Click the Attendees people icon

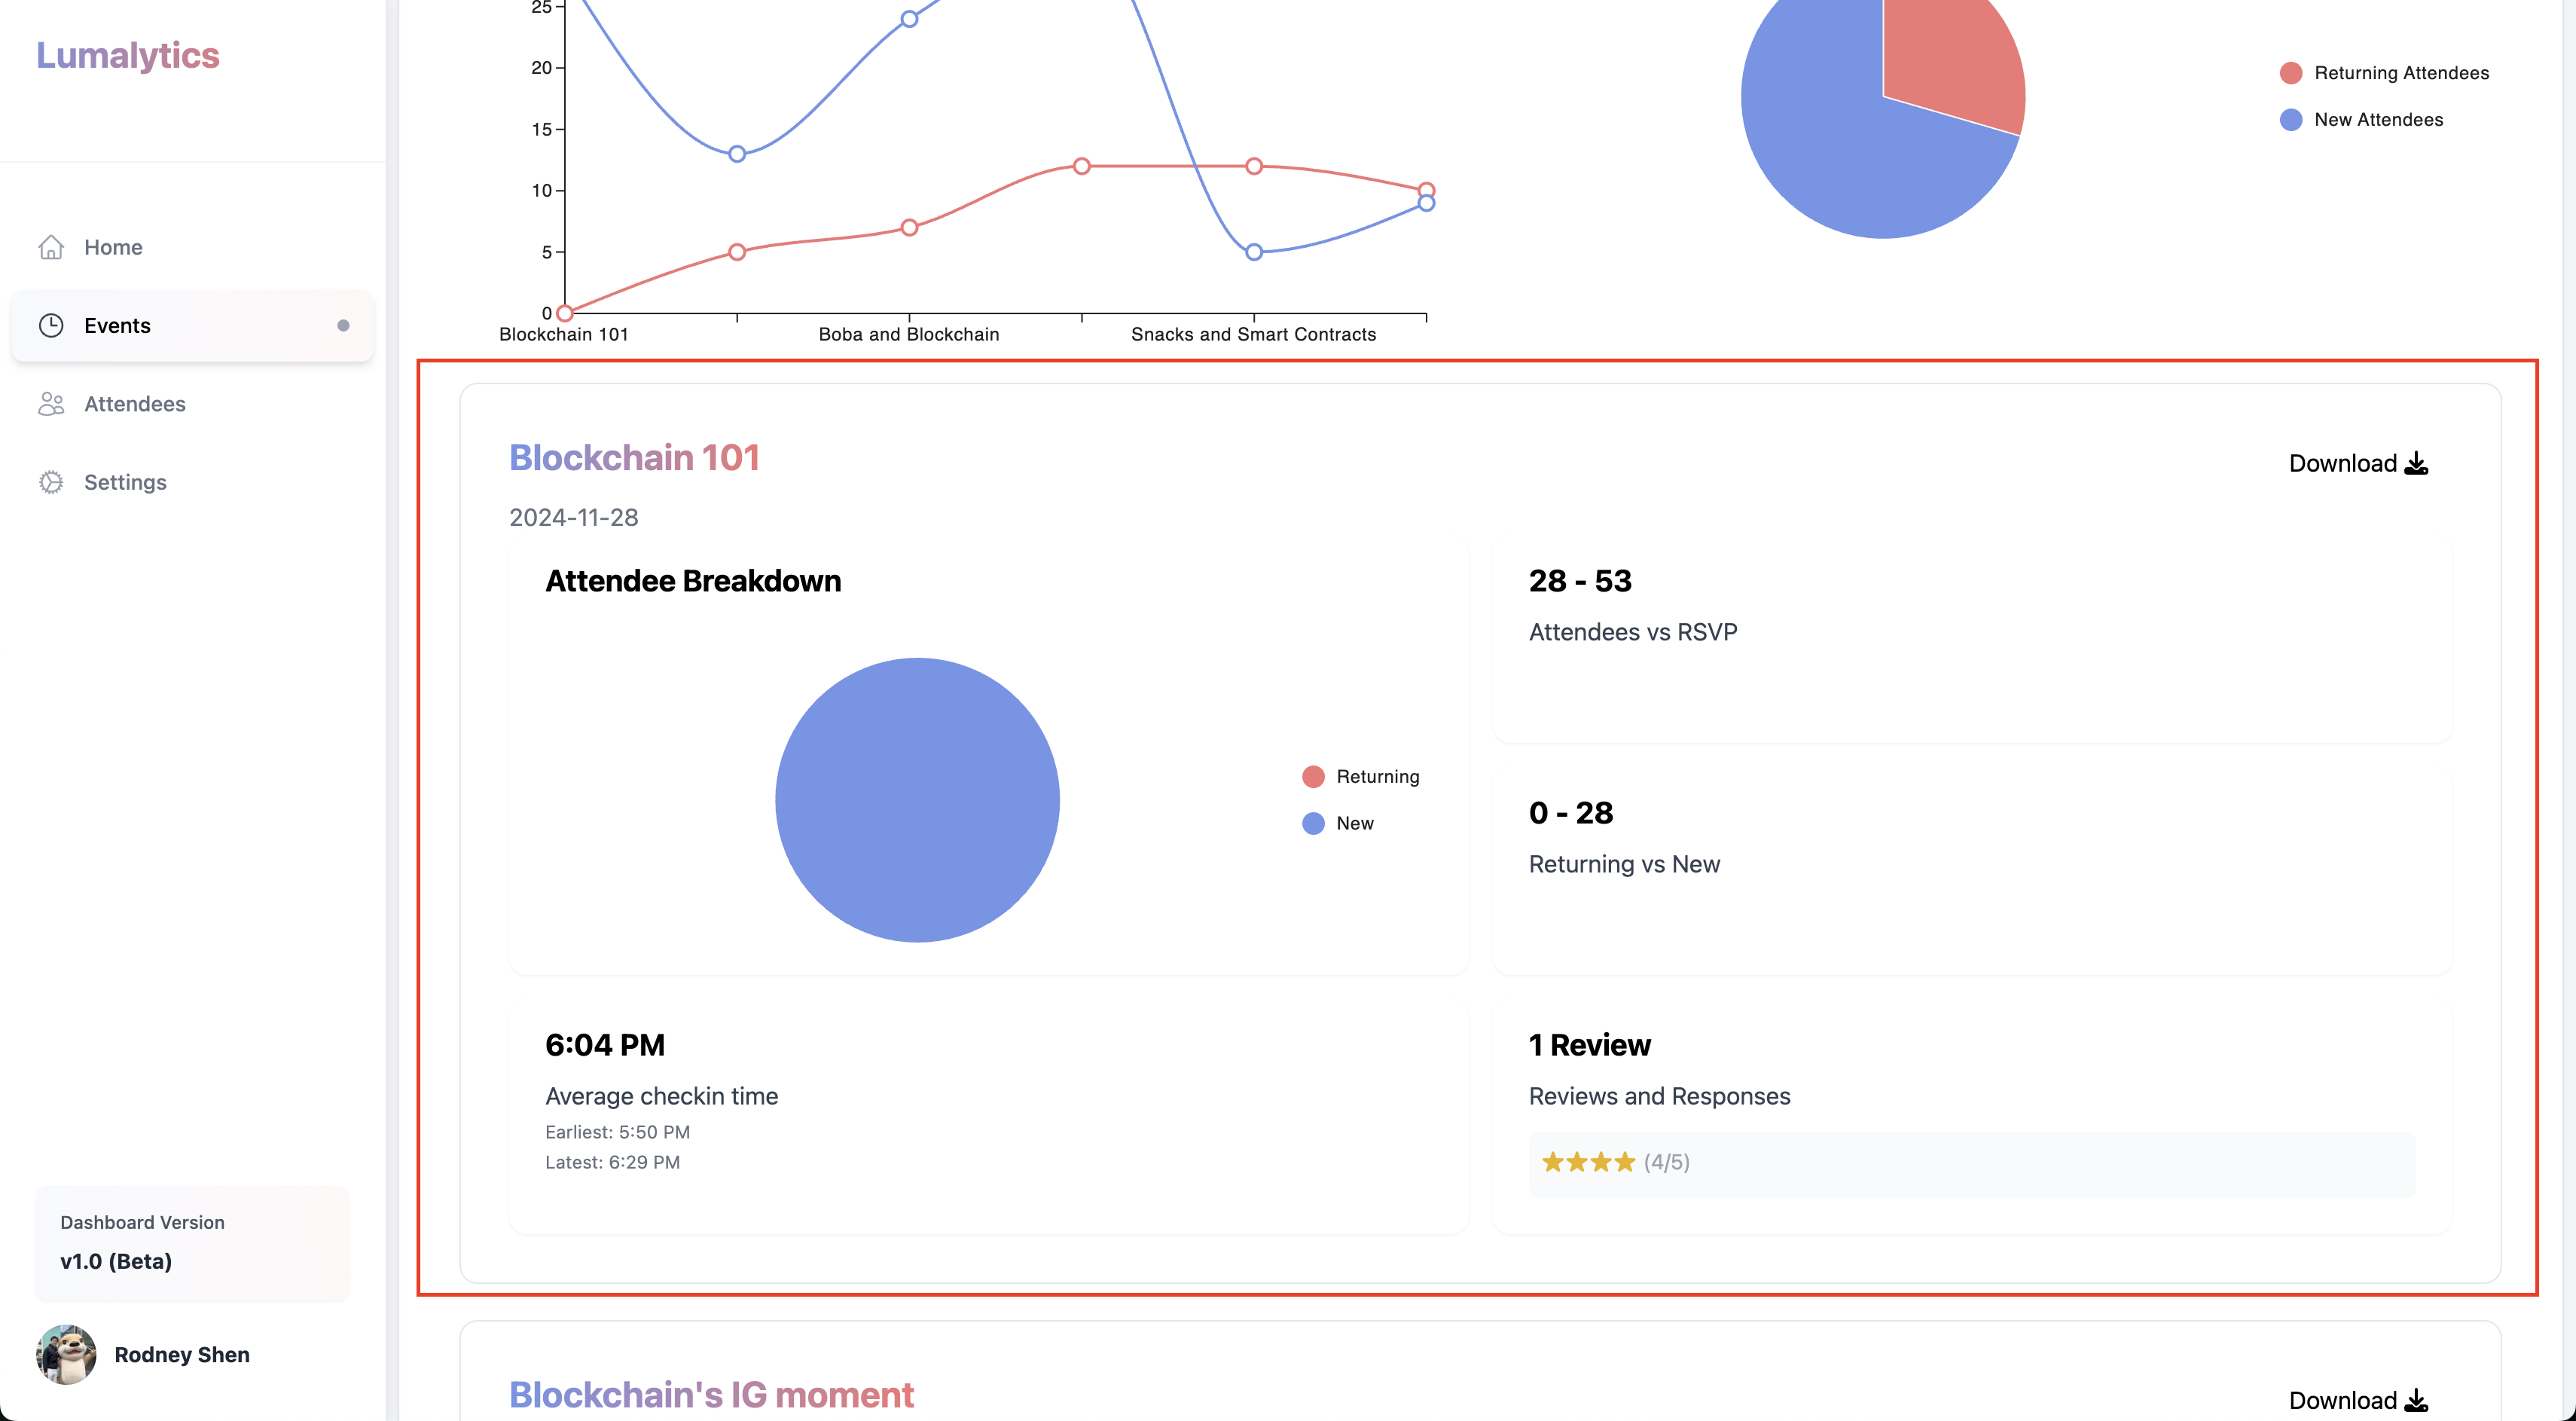click(51, 404)
